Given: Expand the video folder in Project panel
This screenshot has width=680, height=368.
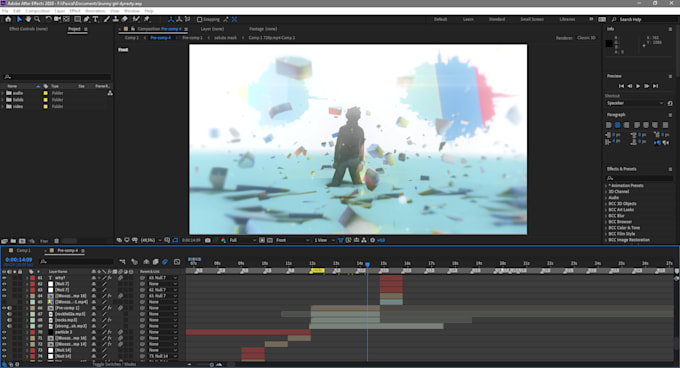Looking at the screenshot, I should [x=3, y=106].
